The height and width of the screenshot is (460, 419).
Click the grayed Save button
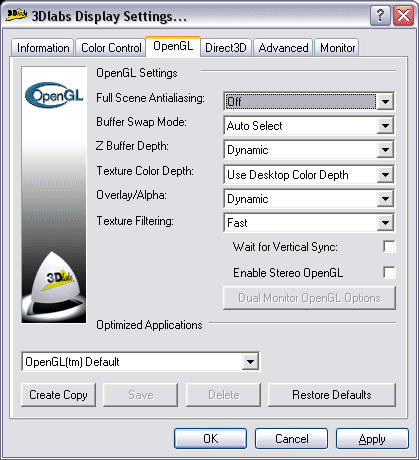click(x=140, y=395)
